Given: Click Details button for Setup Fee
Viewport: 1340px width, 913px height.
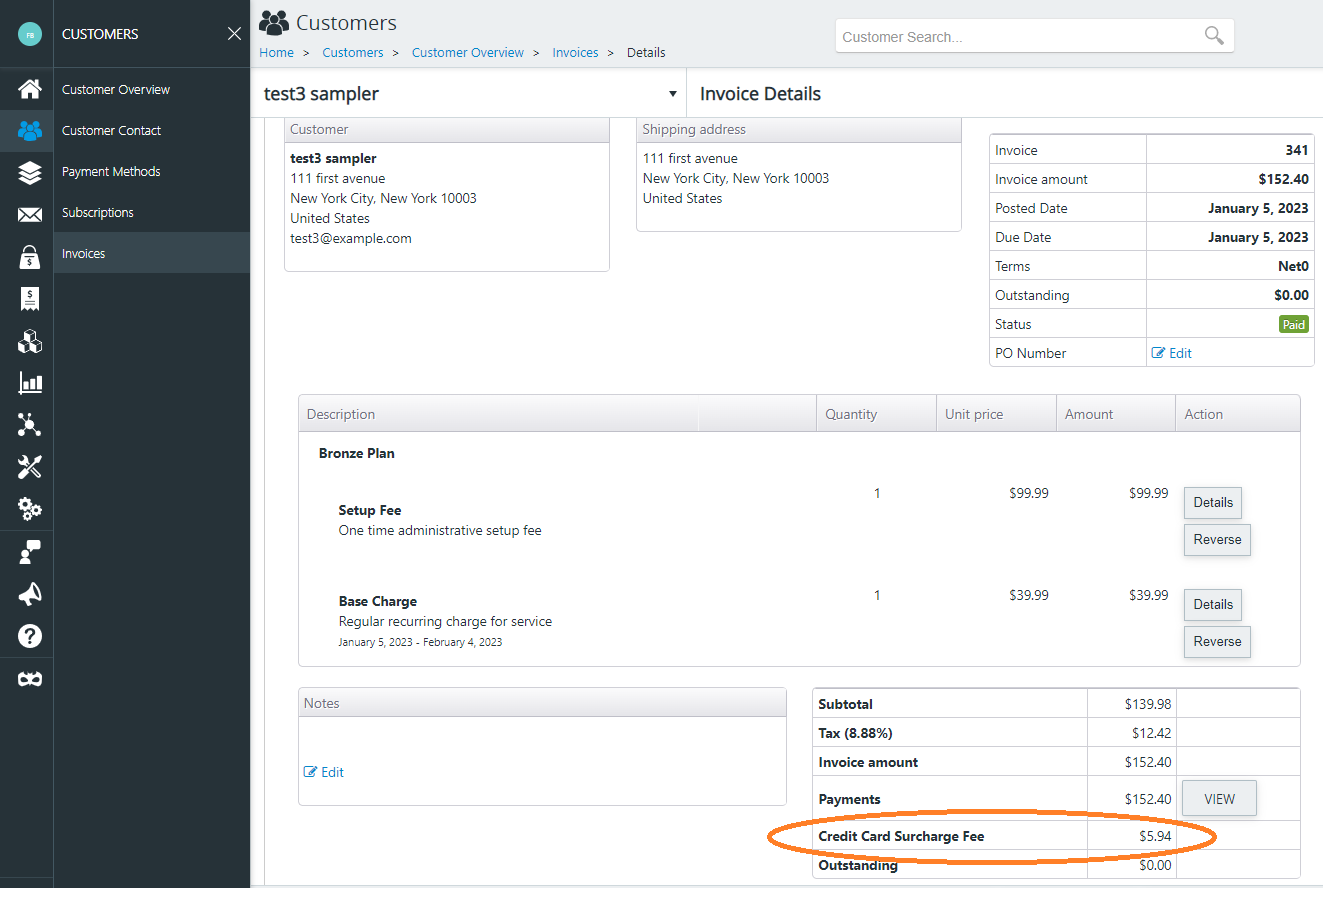Looking at the screenshot, I should click(1213, 502).
